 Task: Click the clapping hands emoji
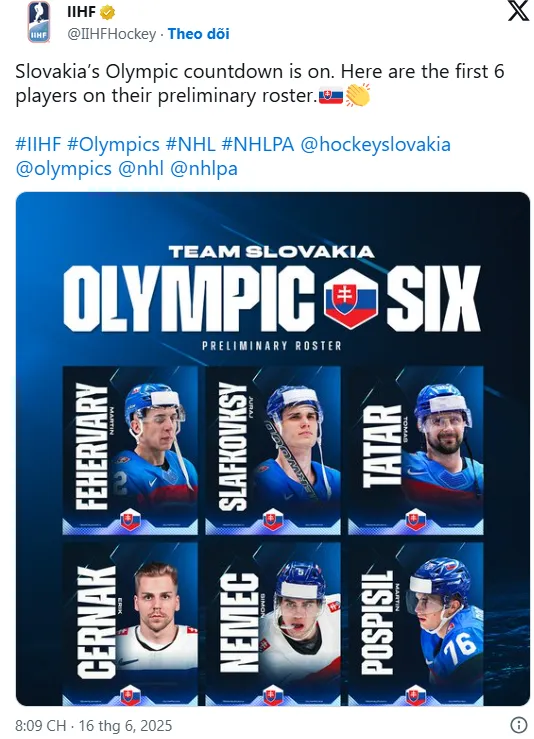358,95
